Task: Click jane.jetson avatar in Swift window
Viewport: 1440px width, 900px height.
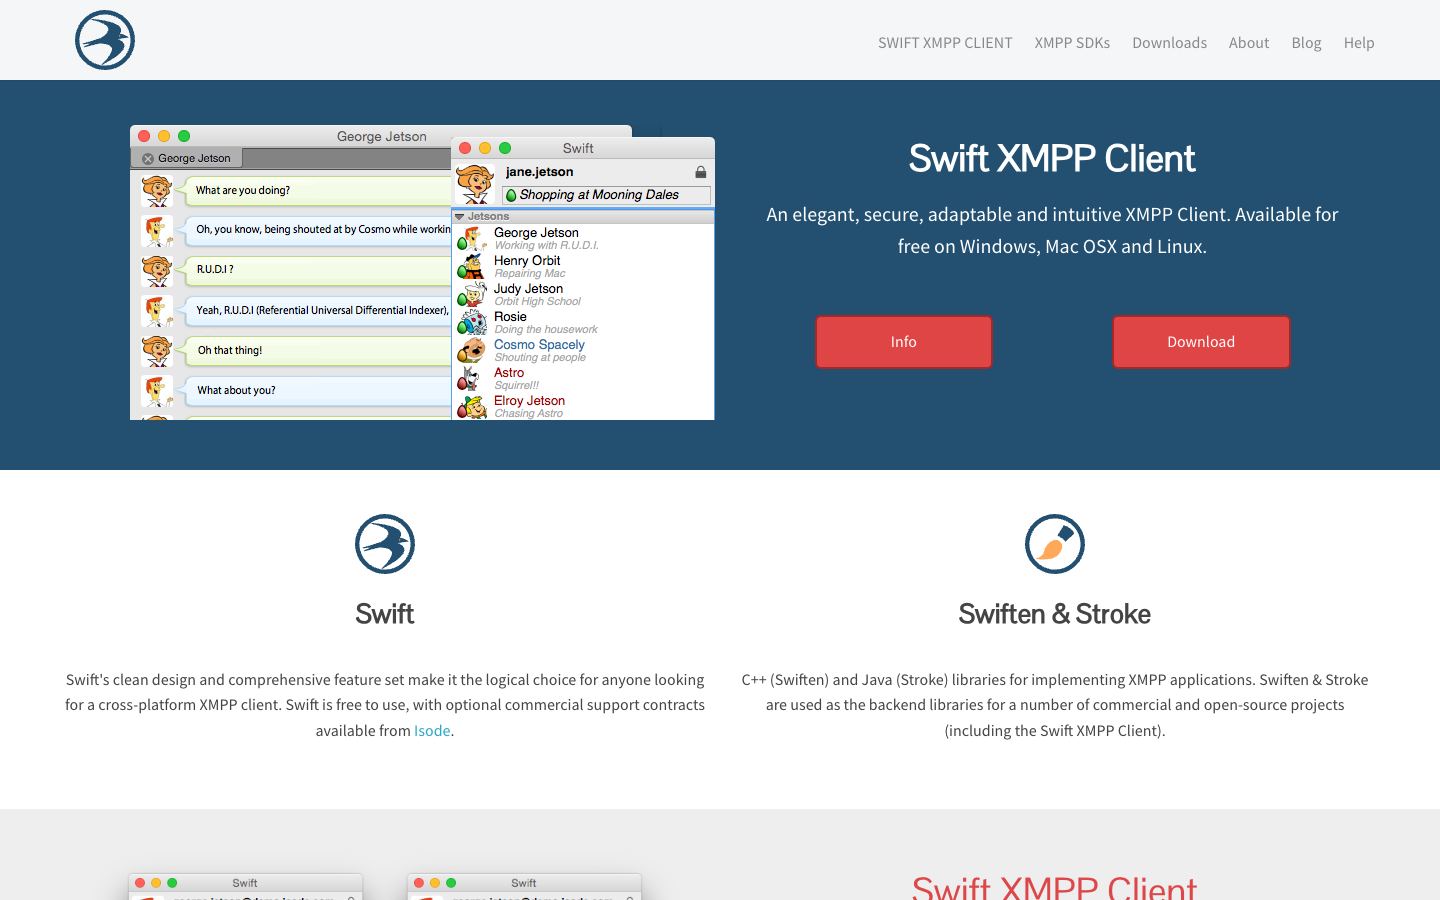Action: tap(475, 183)
